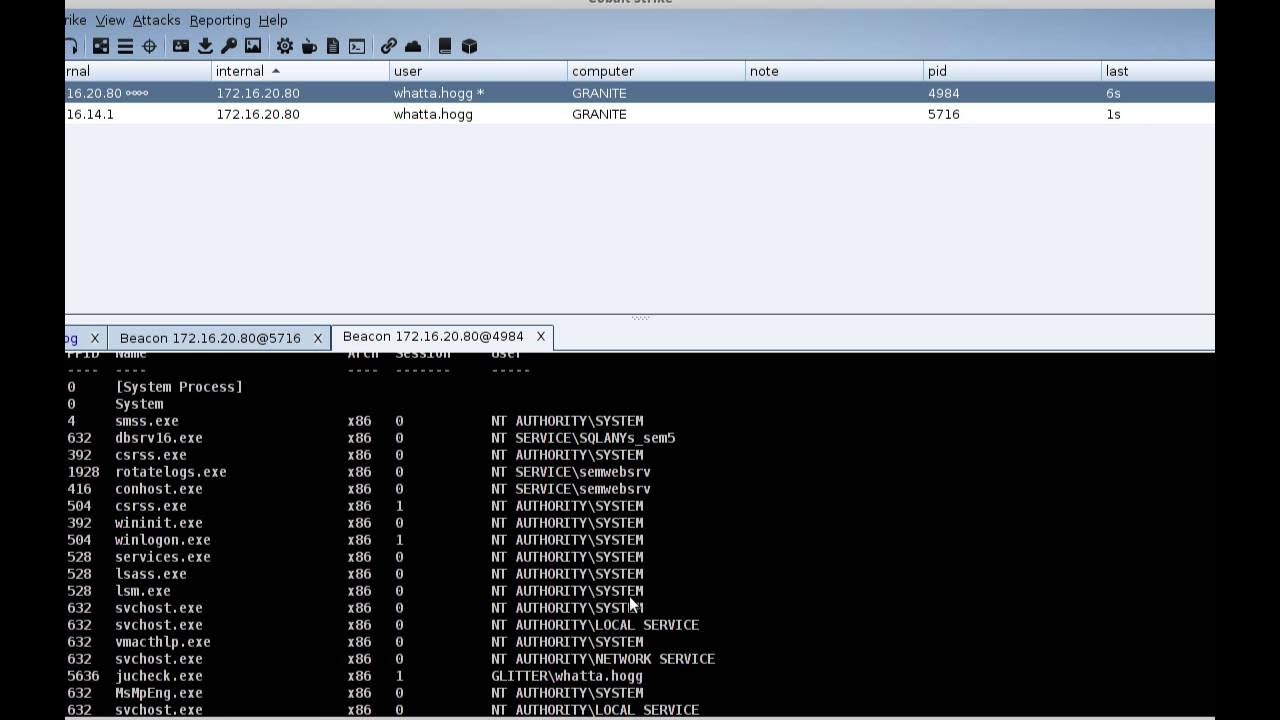Close the Beacon 172.16.20.80@4984 tab
This screenshot has width=1280, height=720.
[x=541, y=336]
